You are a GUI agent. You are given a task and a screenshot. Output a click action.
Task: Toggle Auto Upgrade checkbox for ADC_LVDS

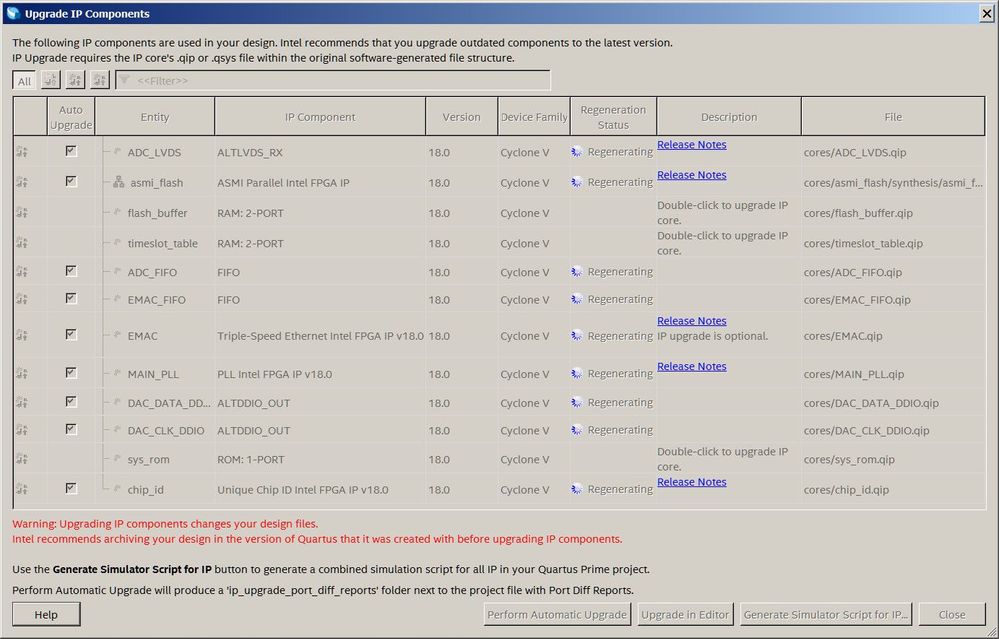click(x=71, y=151)
